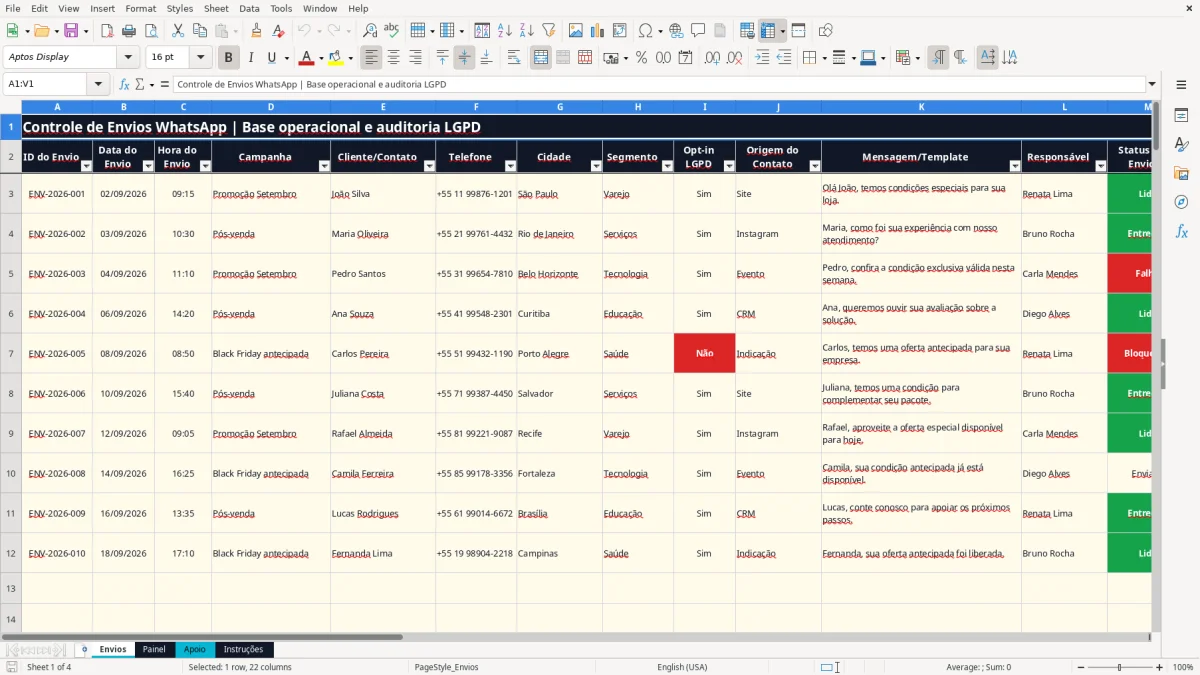Format as percent

point(641,58)
